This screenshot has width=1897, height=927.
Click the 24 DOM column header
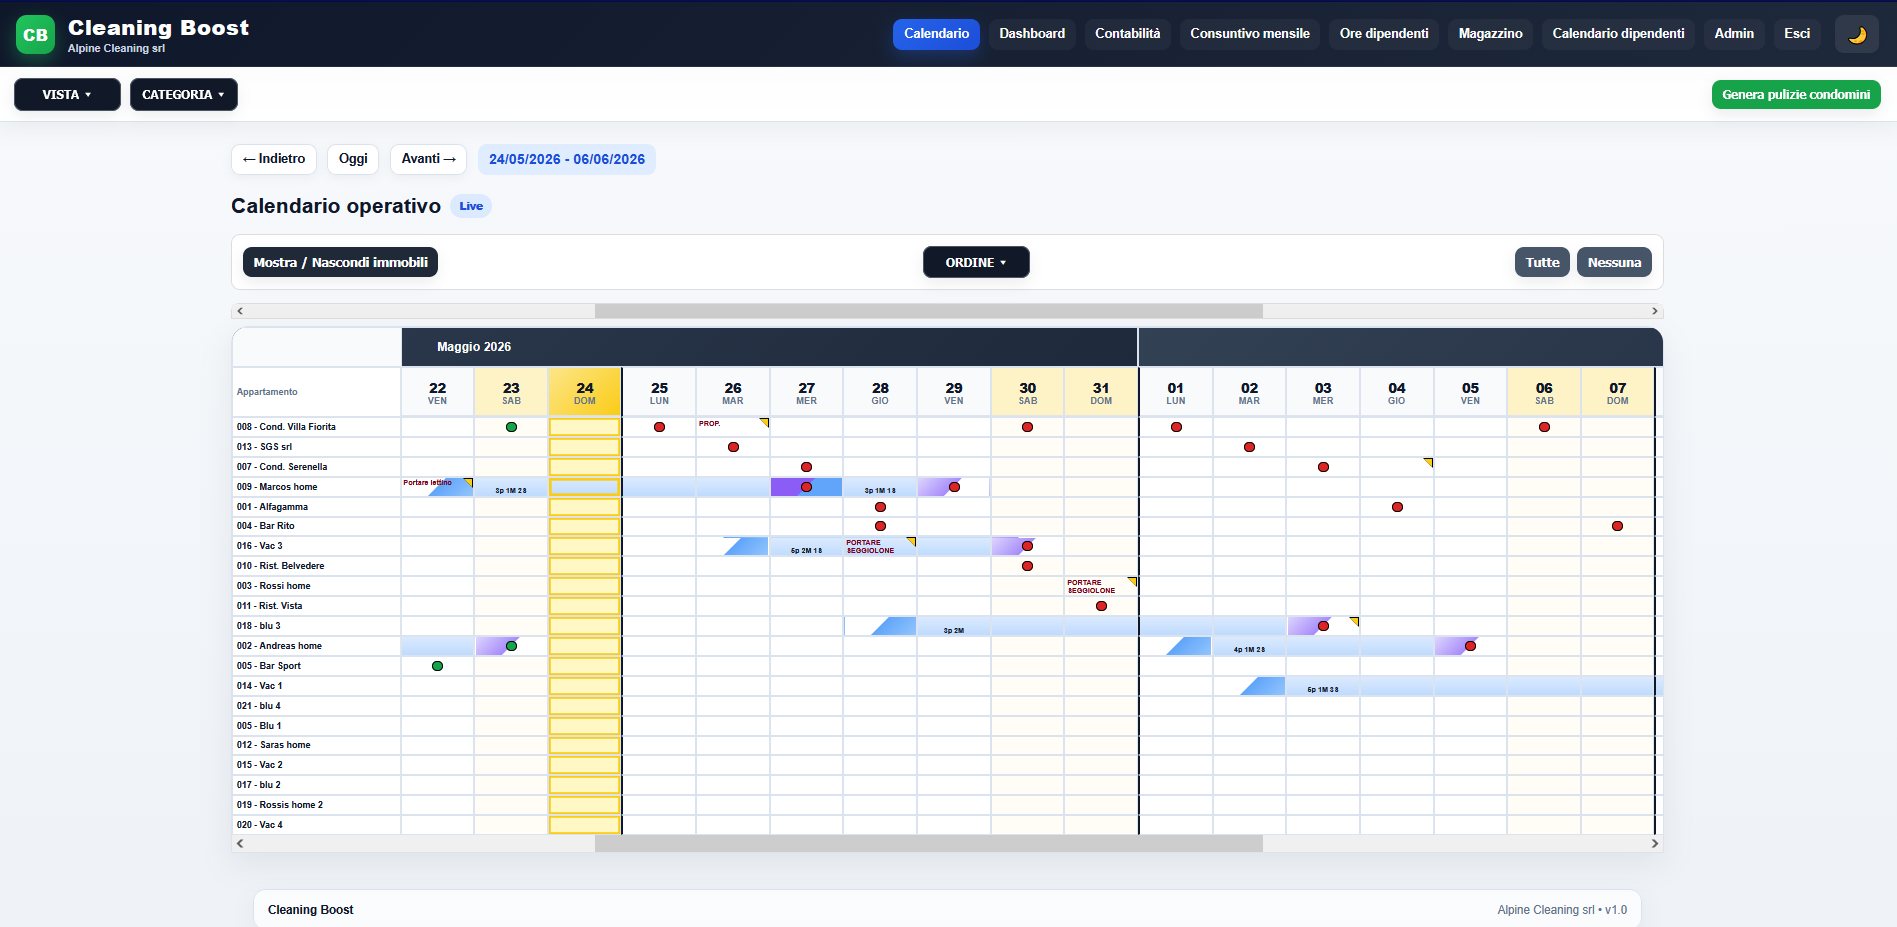(585, 392)
